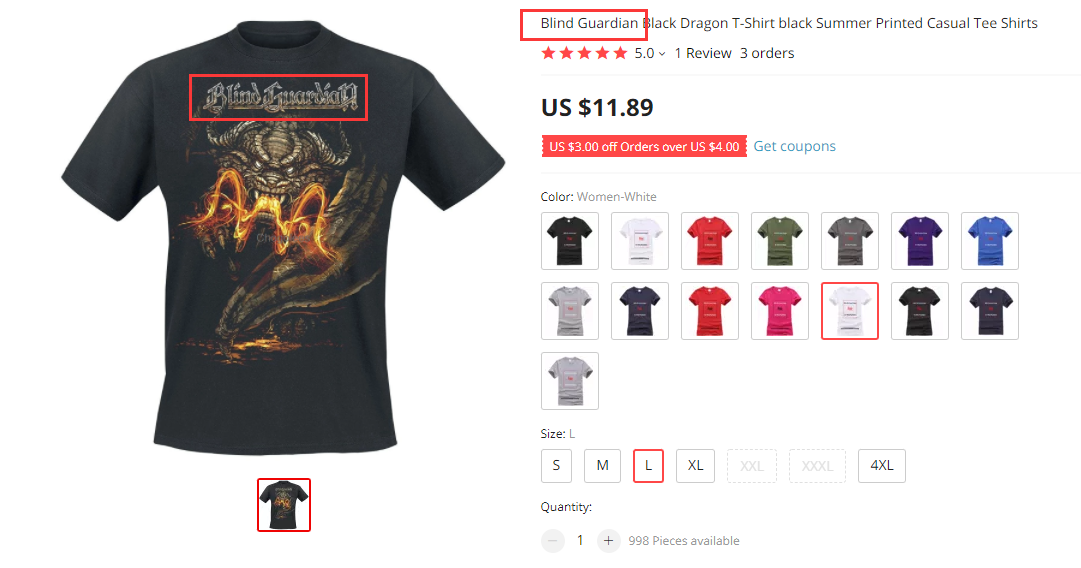Choose the army green shirt color option

(780, 241)
